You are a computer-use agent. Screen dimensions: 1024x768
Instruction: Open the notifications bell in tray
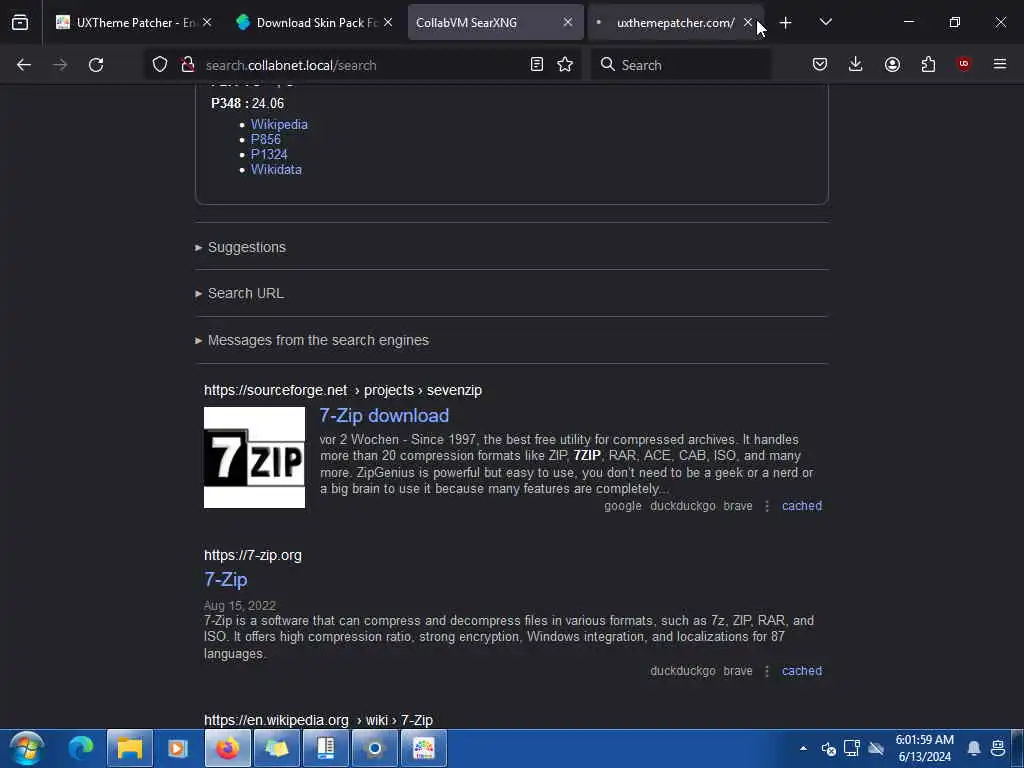(x=974, y=748)
